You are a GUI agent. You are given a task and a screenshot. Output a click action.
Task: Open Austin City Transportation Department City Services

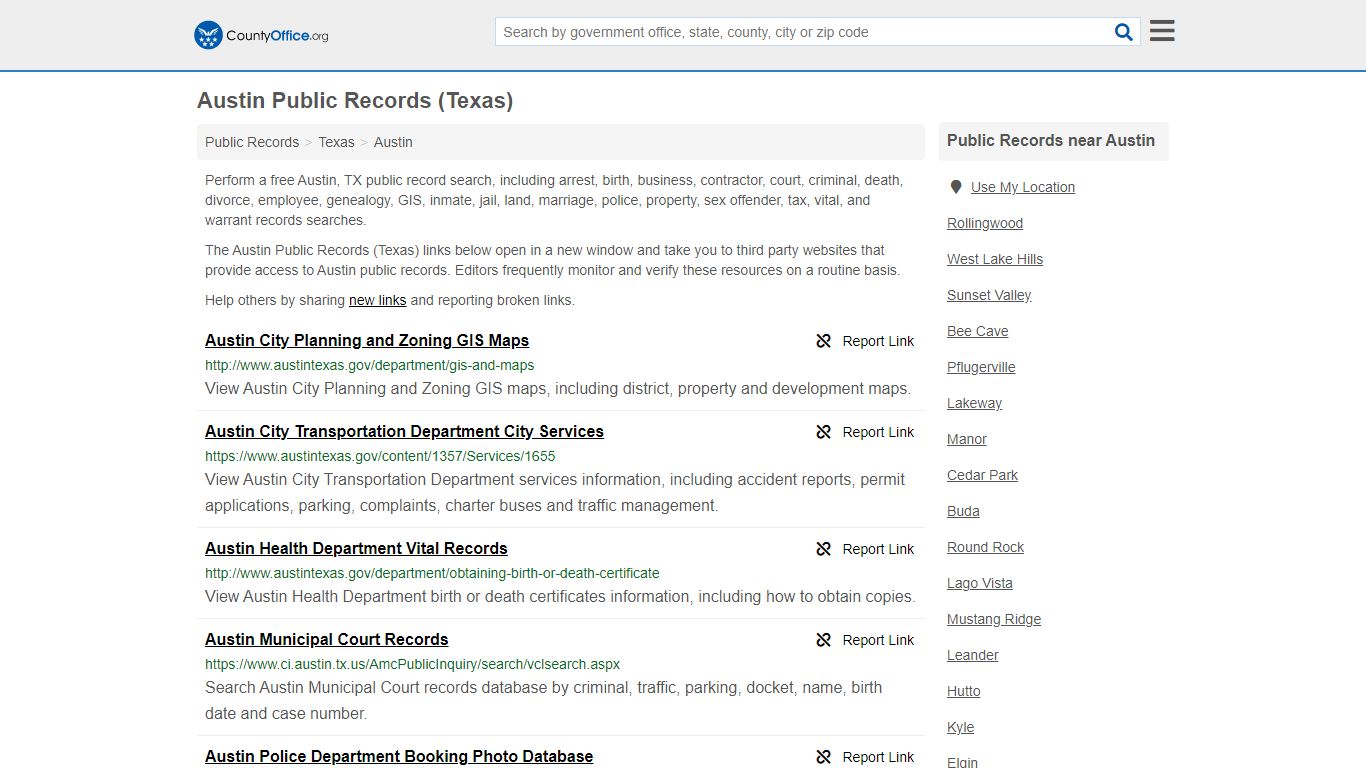coord(404,431)
